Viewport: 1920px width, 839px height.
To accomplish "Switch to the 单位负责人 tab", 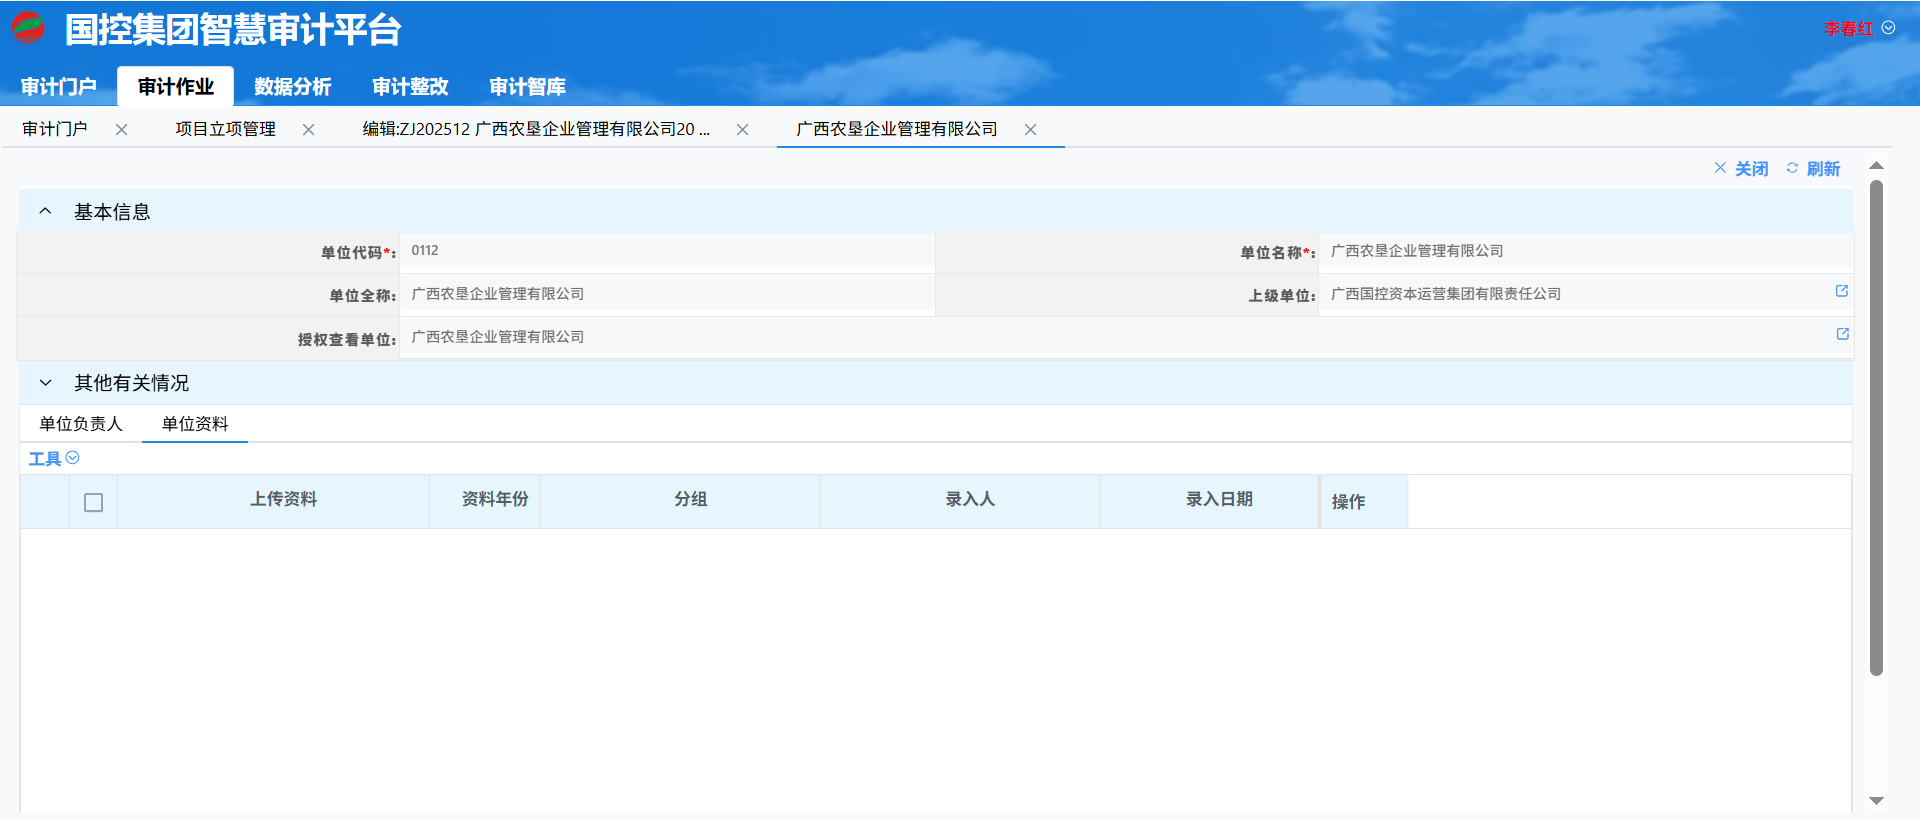I will pyautogui.click(x=81, y=424).
